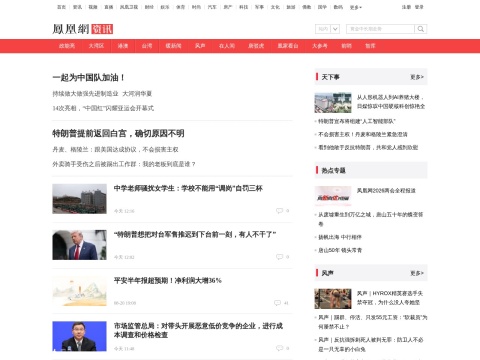This screenshot has height=360, width=480.
Task: Open article 中学老师骚扰女学生
Action: (188, 188)
